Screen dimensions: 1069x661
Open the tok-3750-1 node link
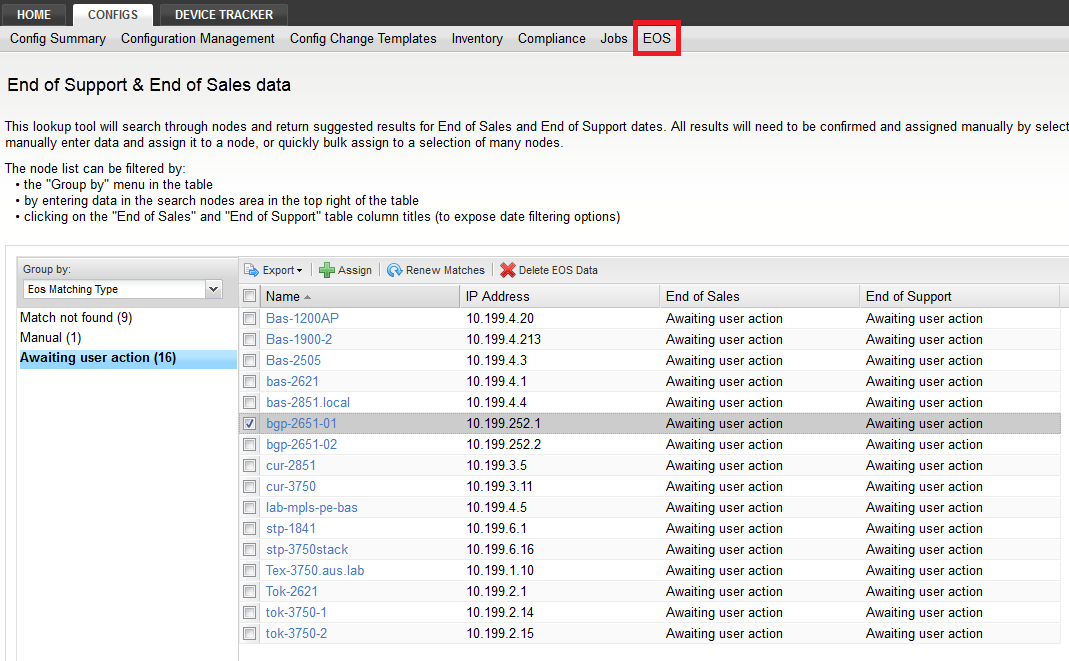tap(296, 613)
